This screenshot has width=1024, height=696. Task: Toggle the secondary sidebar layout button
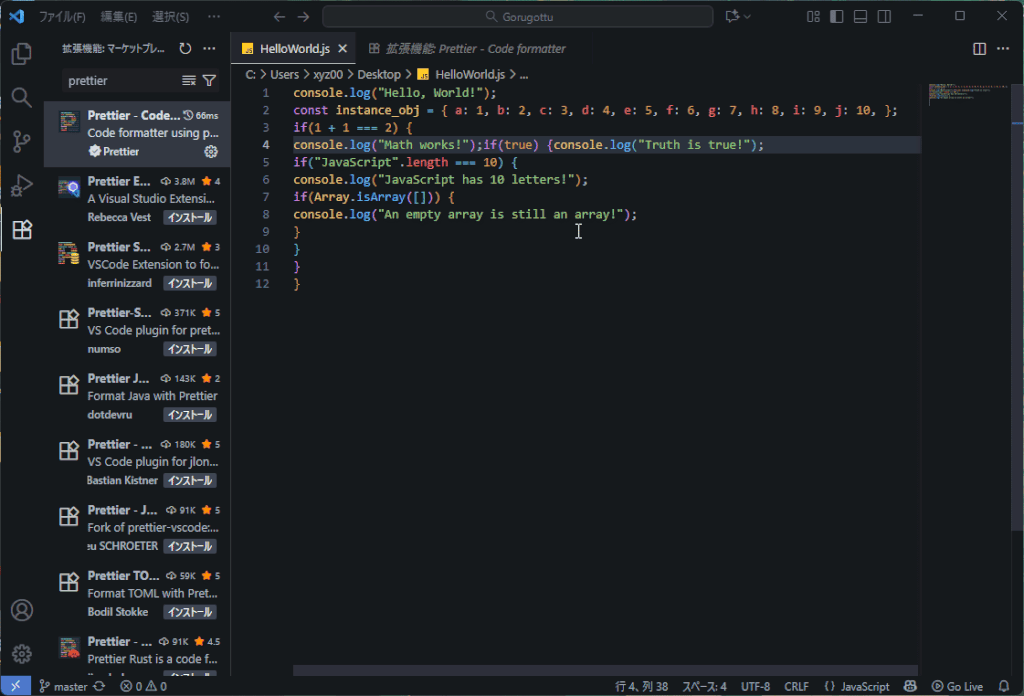click(884, 16)
